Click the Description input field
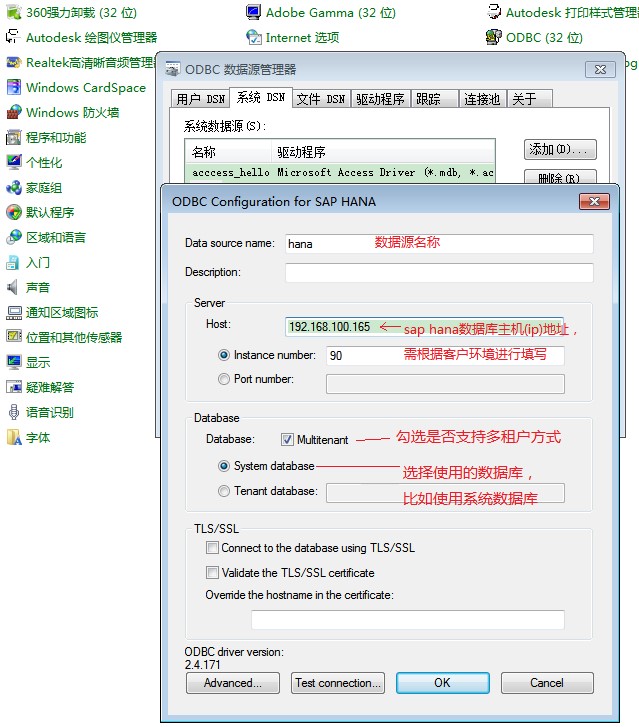 [x=438, y=273]
